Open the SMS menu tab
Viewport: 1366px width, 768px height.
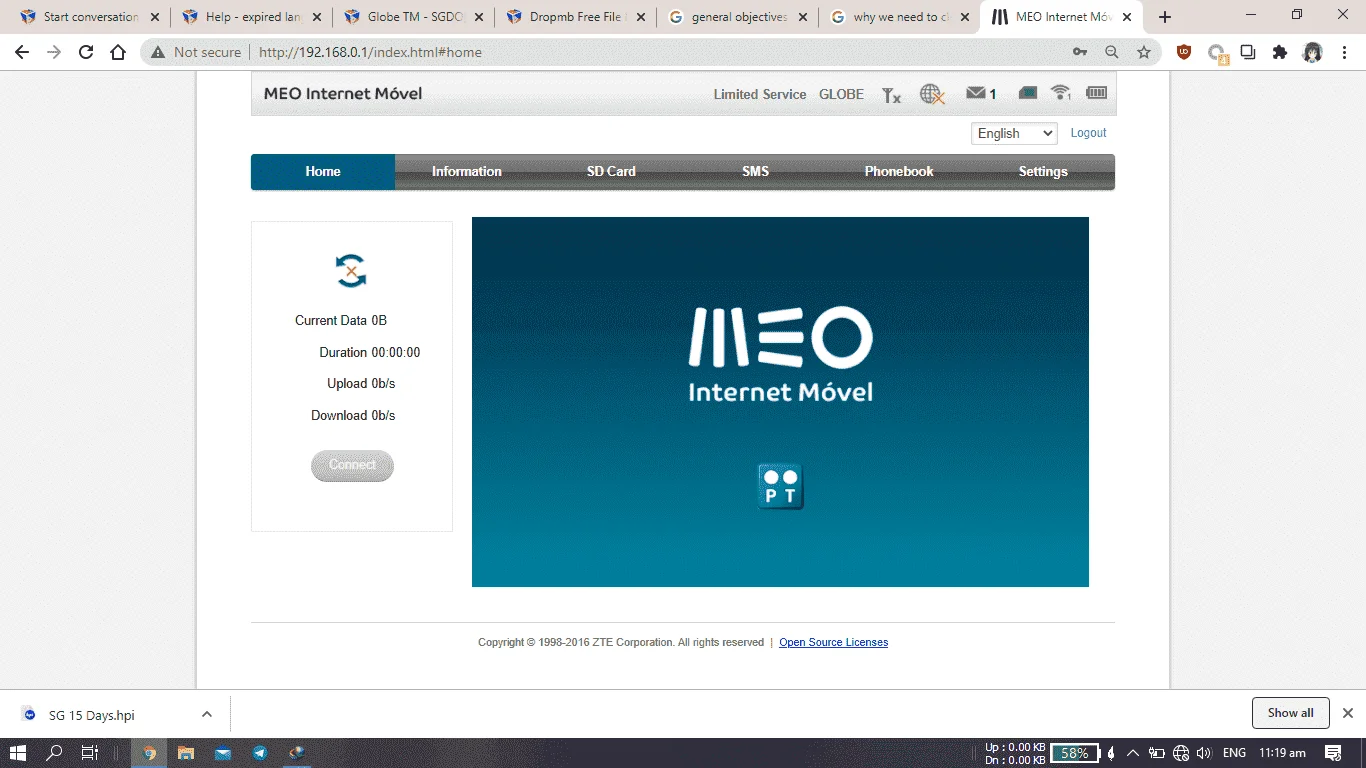click(x=755, y=171)
